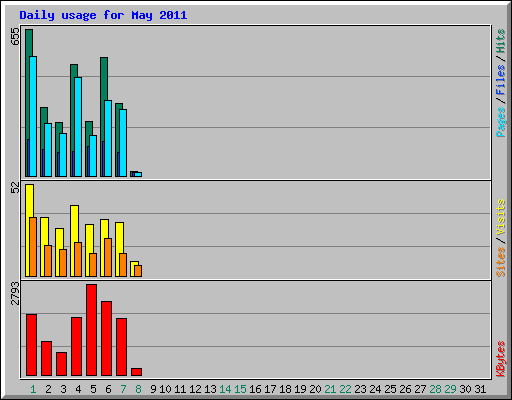Click day 4 on the x-axis
Viewport: 512px width, 400px height.
click(x=78, y=389)
